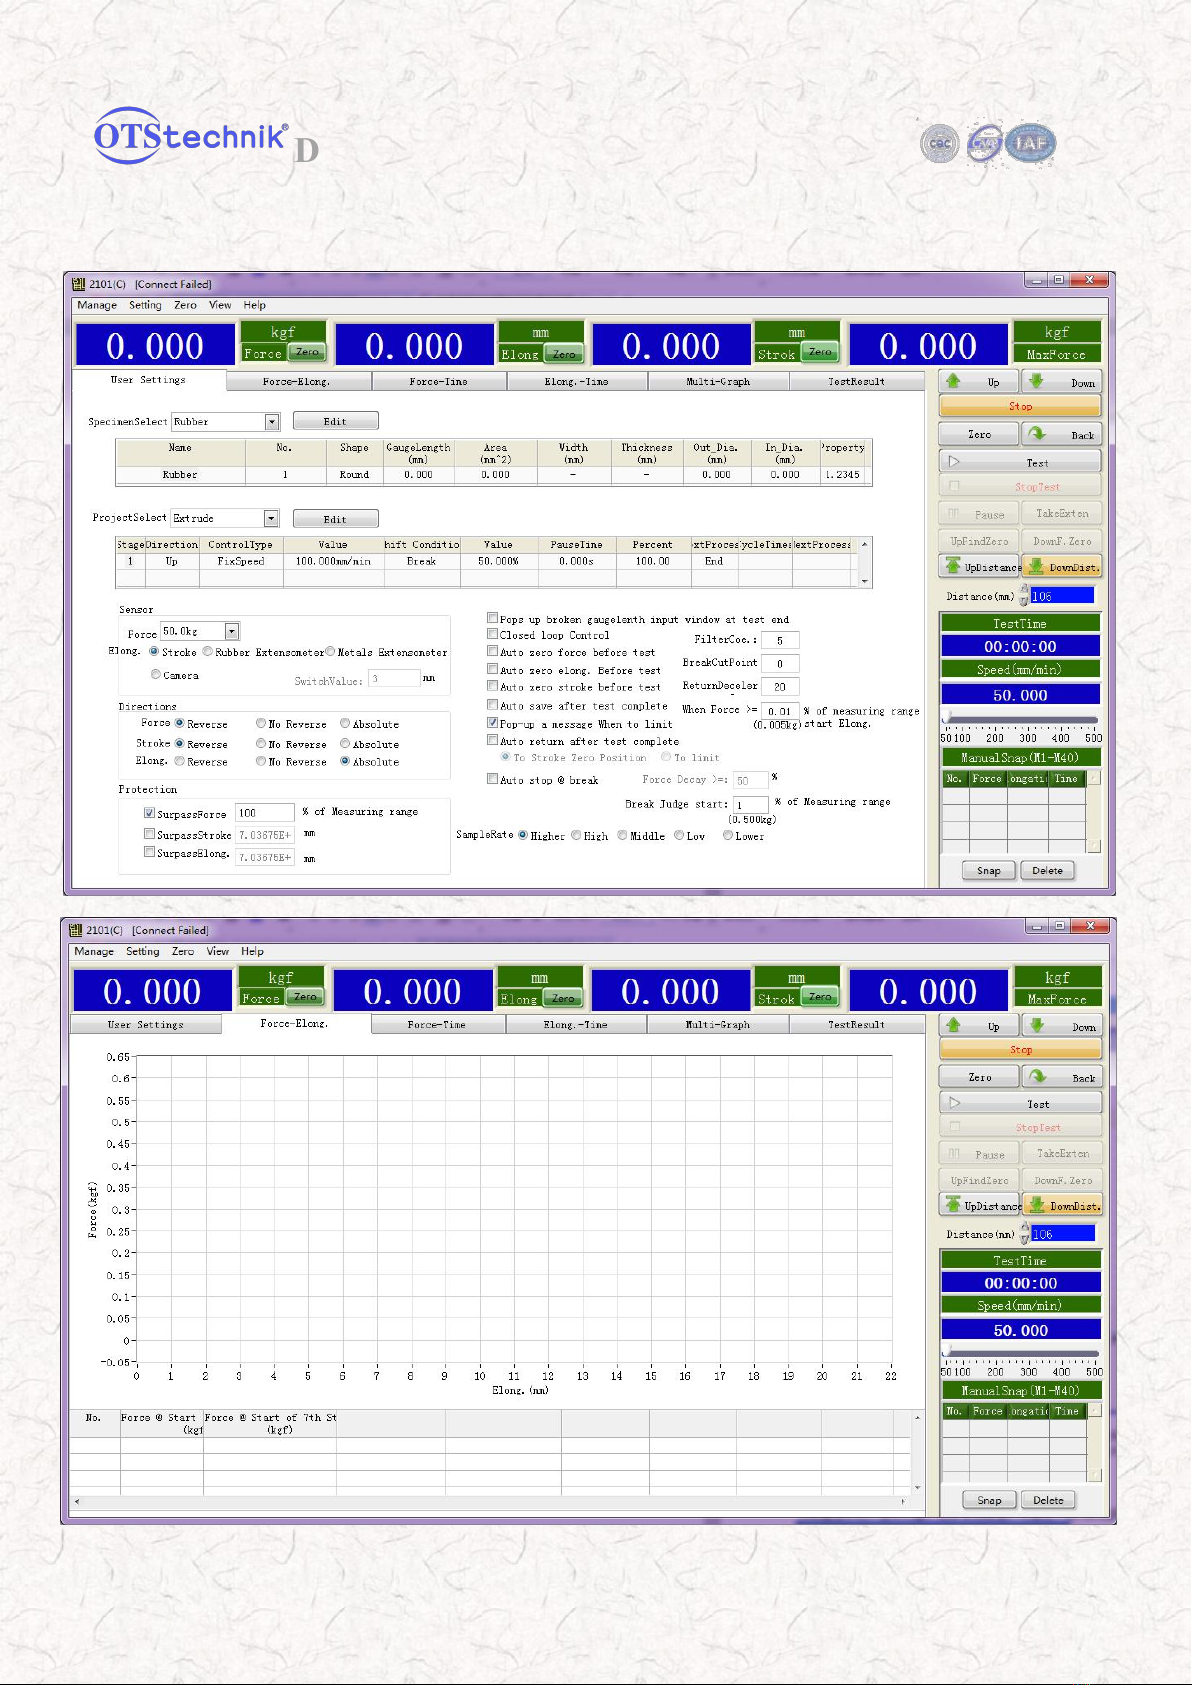Click orange Stop button in graph window
The width and height of the screenshot is (1192, 1685).
tap(1020, 1049)
